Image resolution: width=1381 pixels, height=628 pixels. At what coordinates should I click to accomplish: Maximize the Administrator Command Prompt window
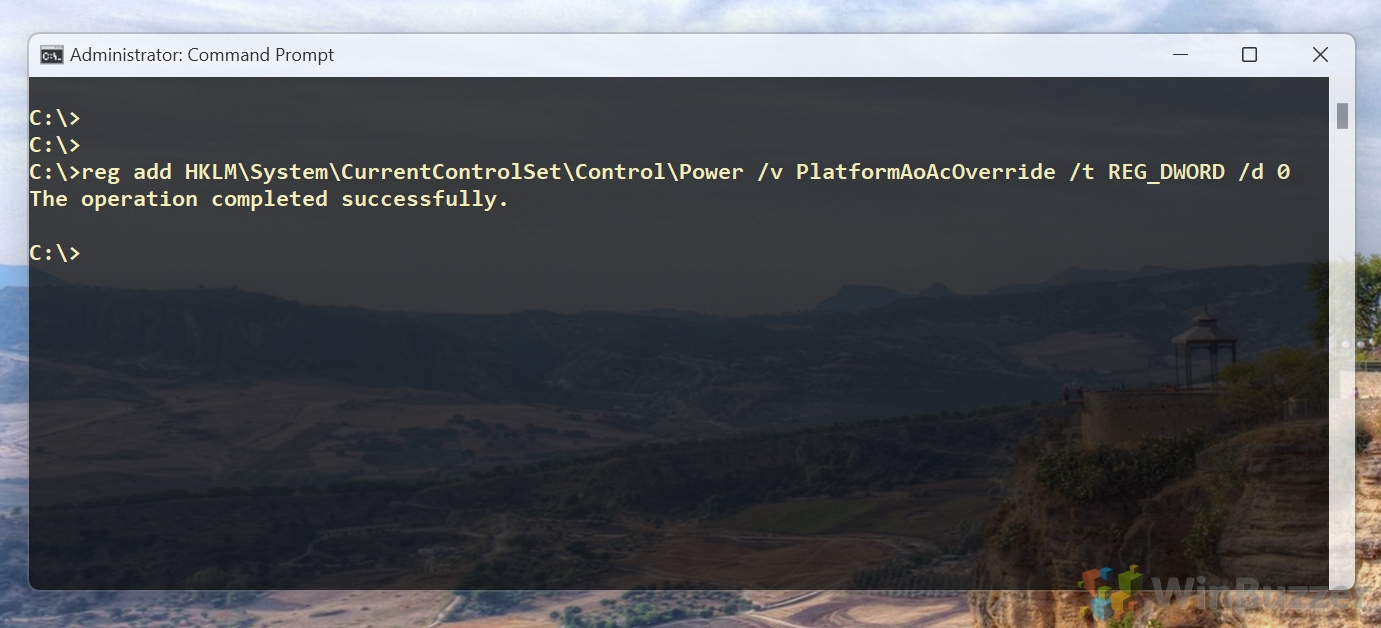tap(1249, 55)
